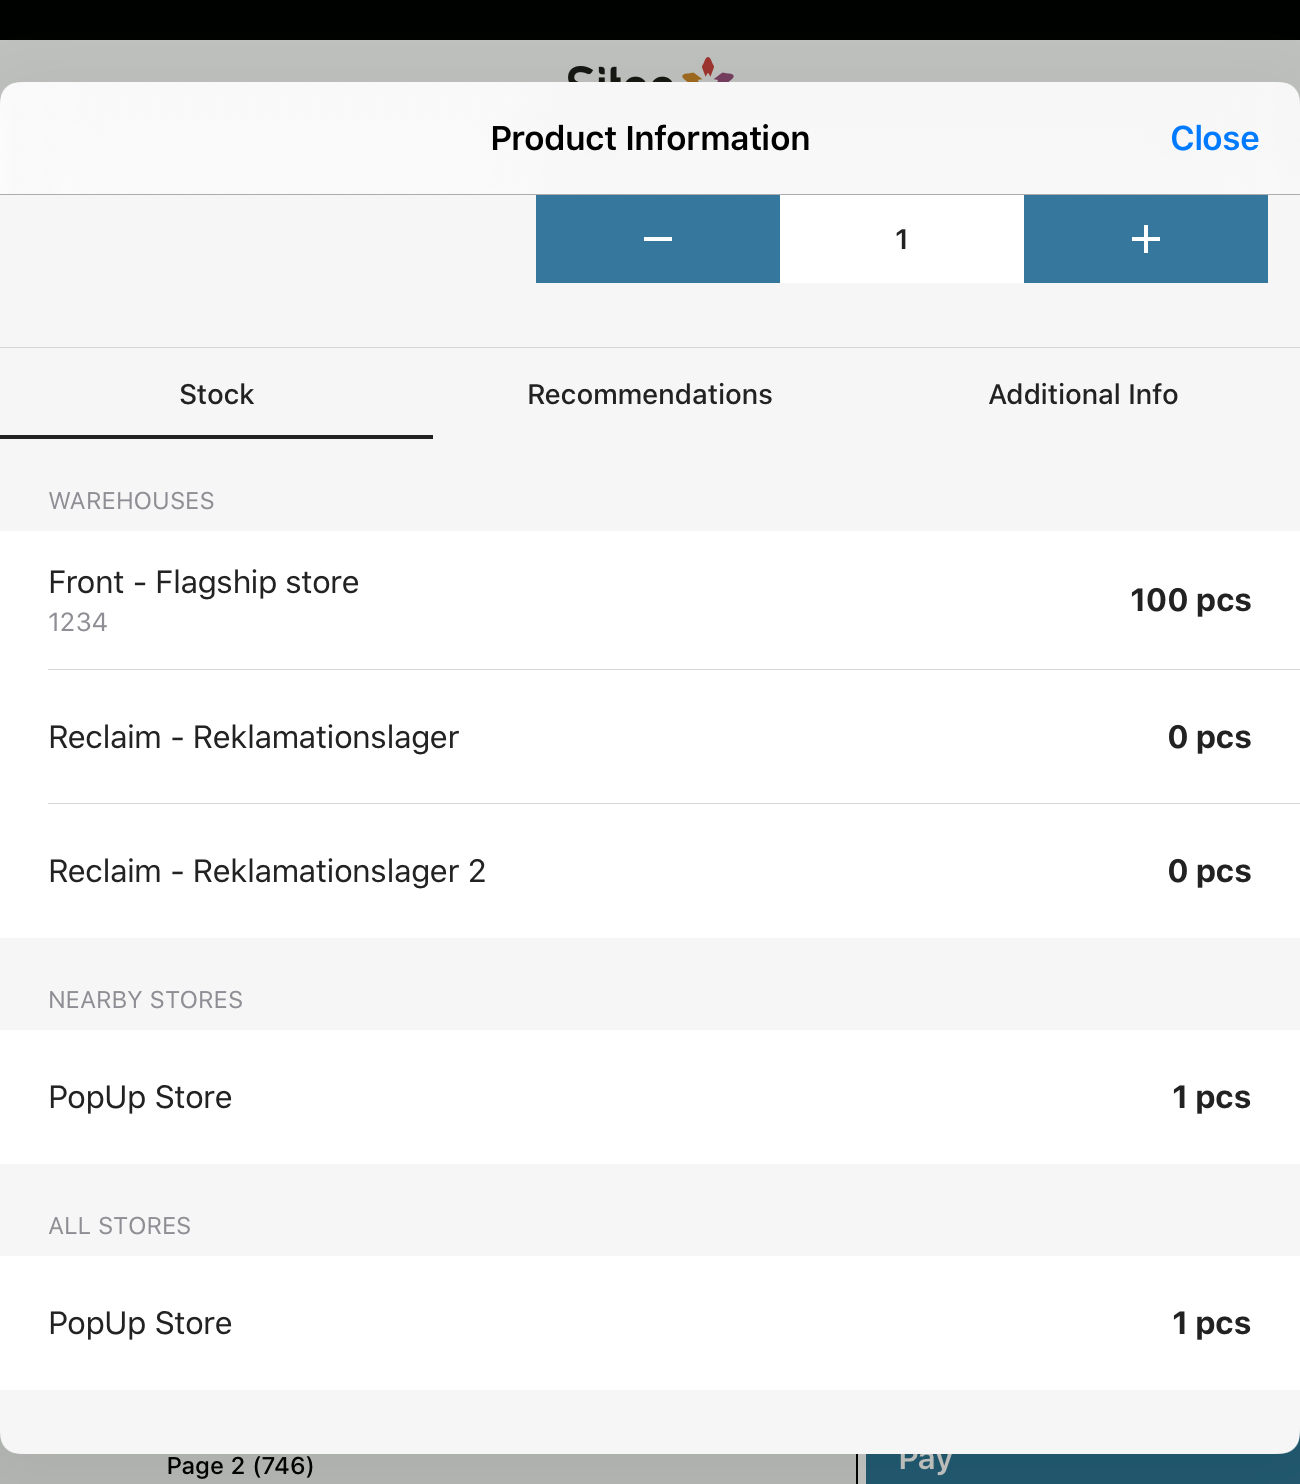The image size is (1300, 1484).
Task: Tap the Page 2 (746) label
Action: (240, 1466)
